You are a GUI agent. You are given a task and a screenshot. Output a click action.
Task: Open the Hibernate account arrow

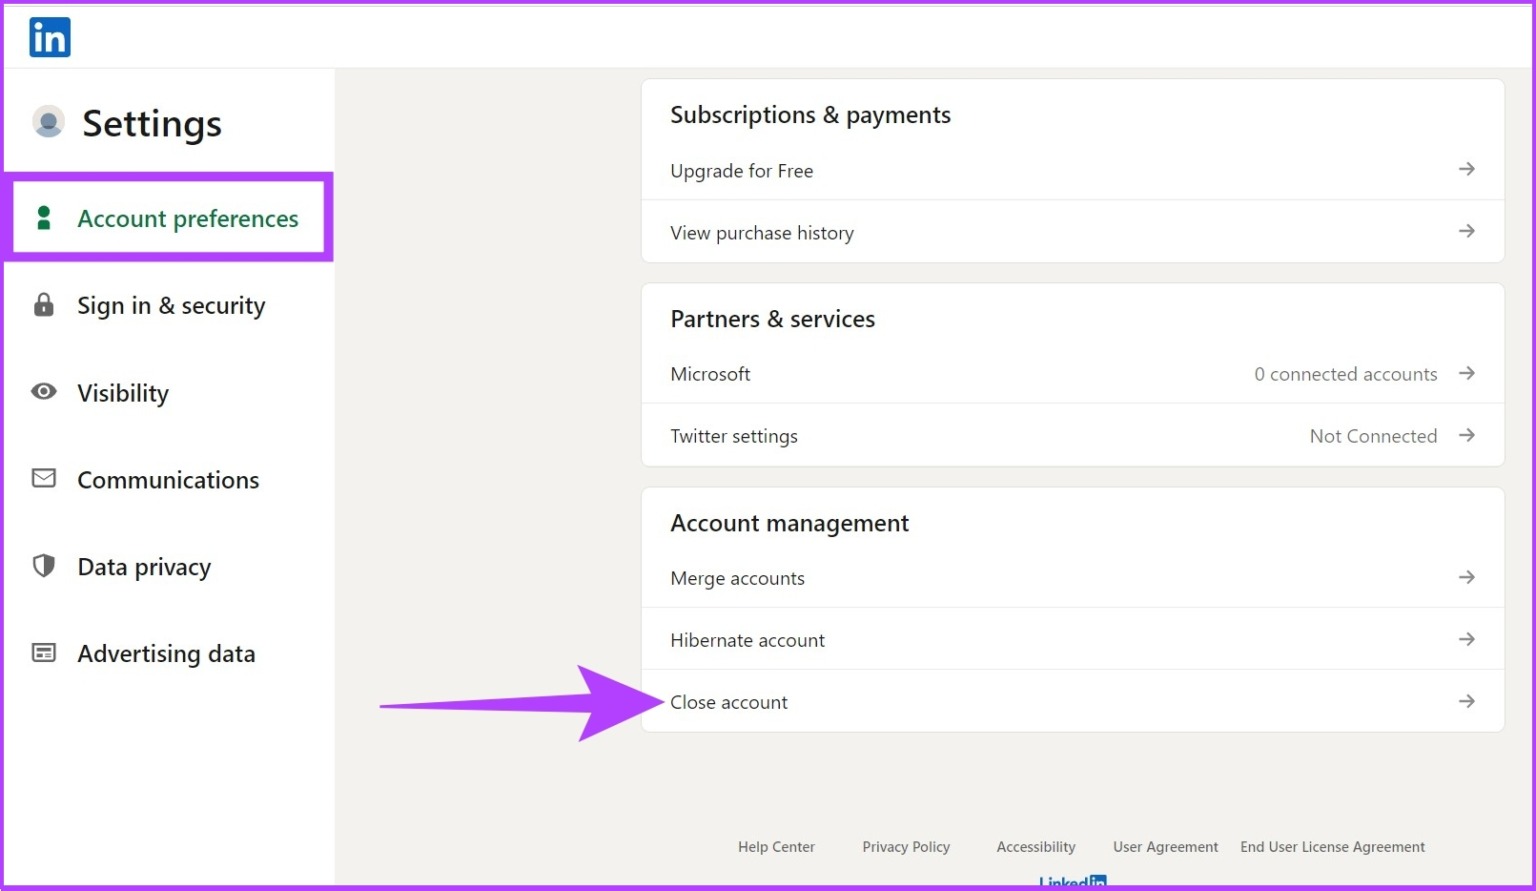coord(1466,639)
